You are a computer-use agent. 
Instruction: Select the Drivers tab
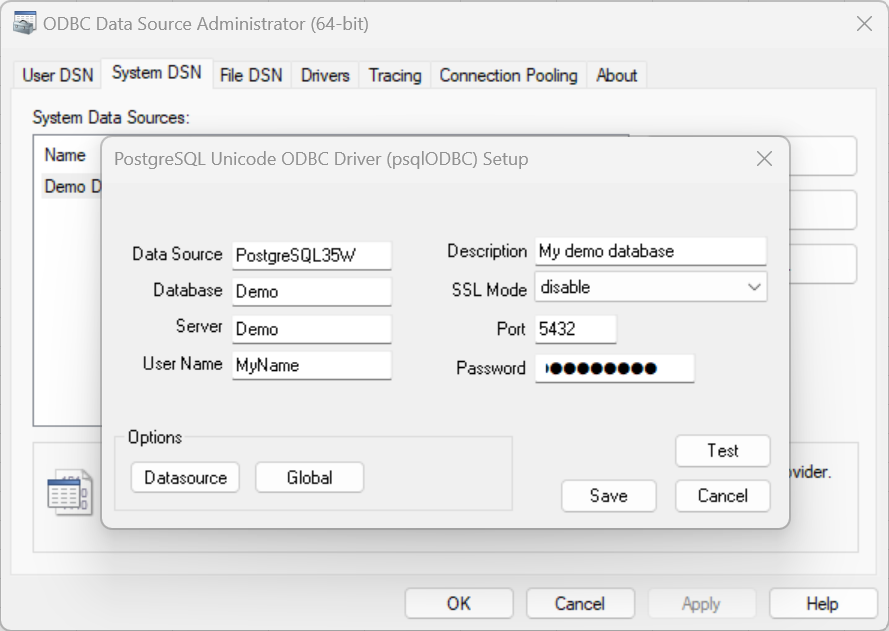tap(325, 75)
